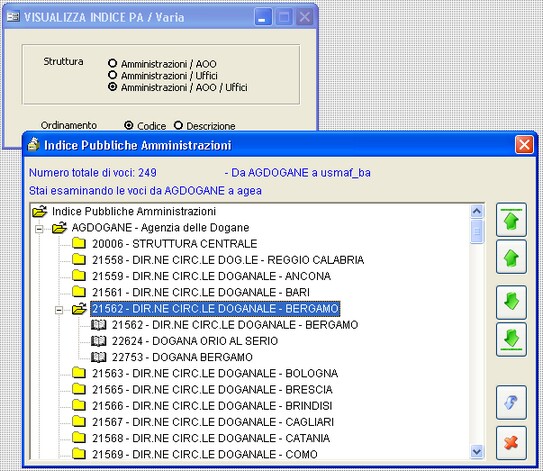Screen dimensions: 543x471
Task: Select AGDOGANE - Agenzia delle Dogane entry
Action: pos(160,228)
